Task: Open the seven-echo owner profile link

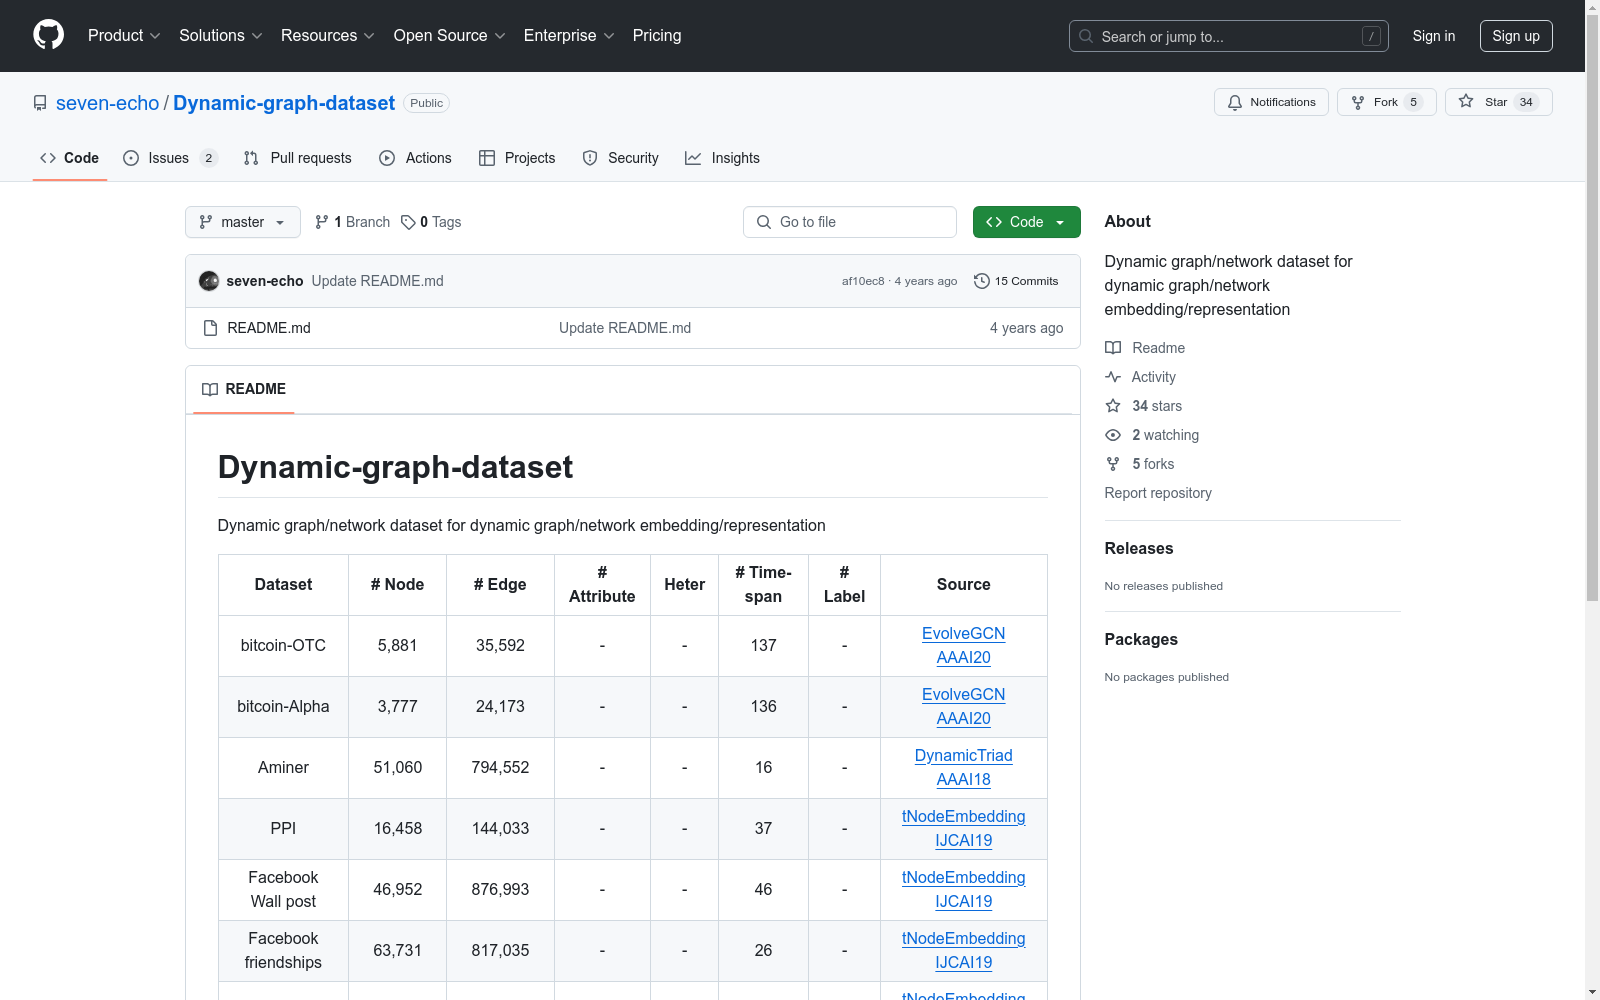Action: pos(107,103)
